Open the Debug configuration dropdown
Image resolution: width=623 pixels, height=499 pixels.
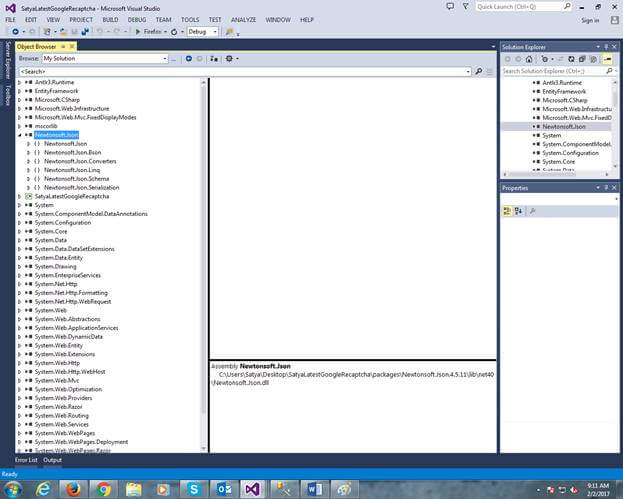(215, 31)
